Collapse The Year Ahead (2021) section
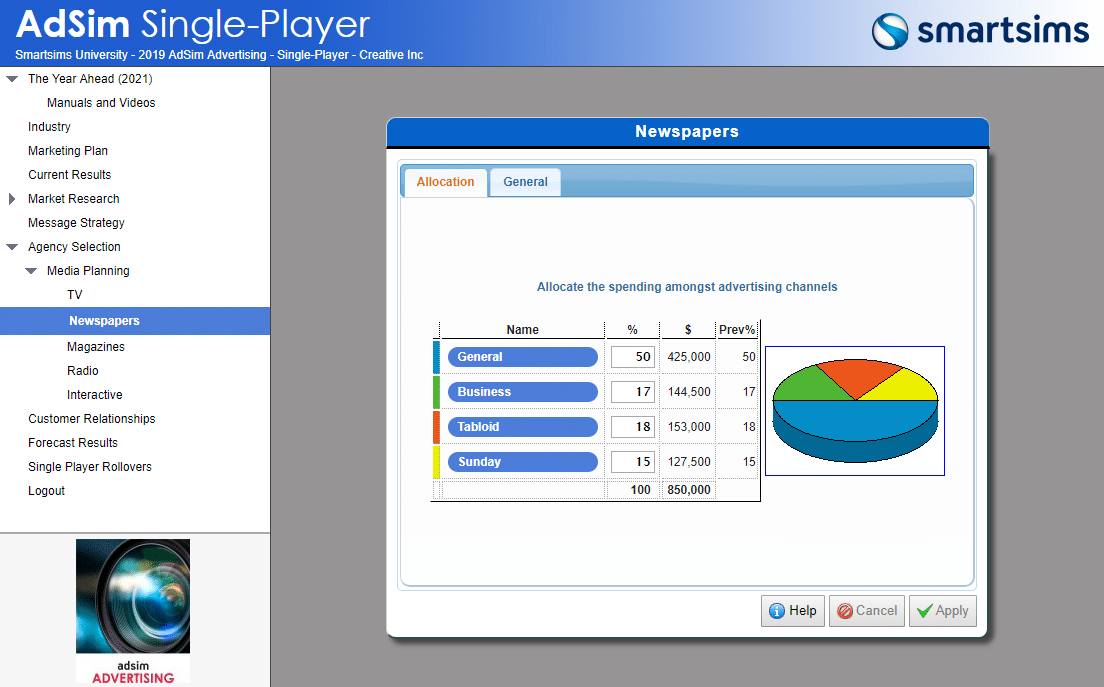The image size is (1104, 687). [12, 79]
